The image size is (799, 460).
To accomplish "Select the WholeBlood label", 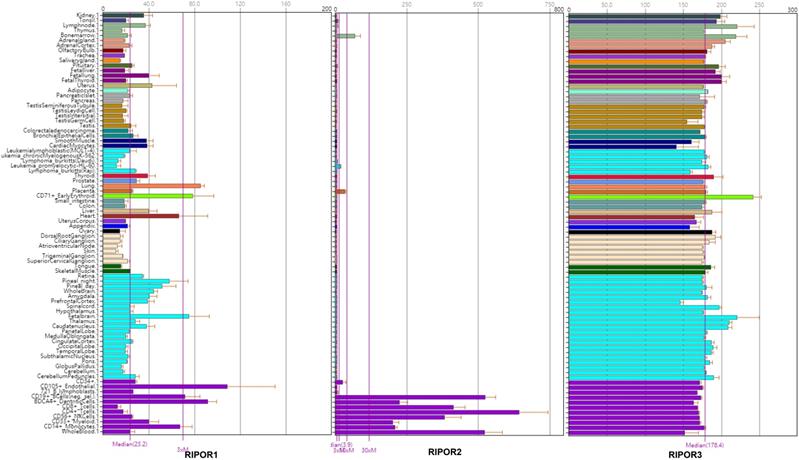I will coord(78,432).
